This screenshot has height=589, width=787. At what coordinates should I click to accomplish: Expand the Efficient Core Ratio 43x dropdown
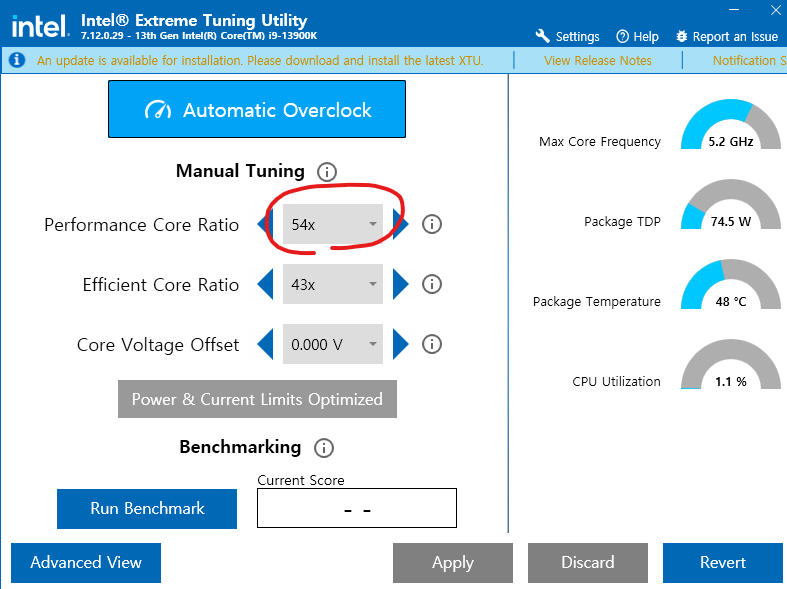pos(332,285)
